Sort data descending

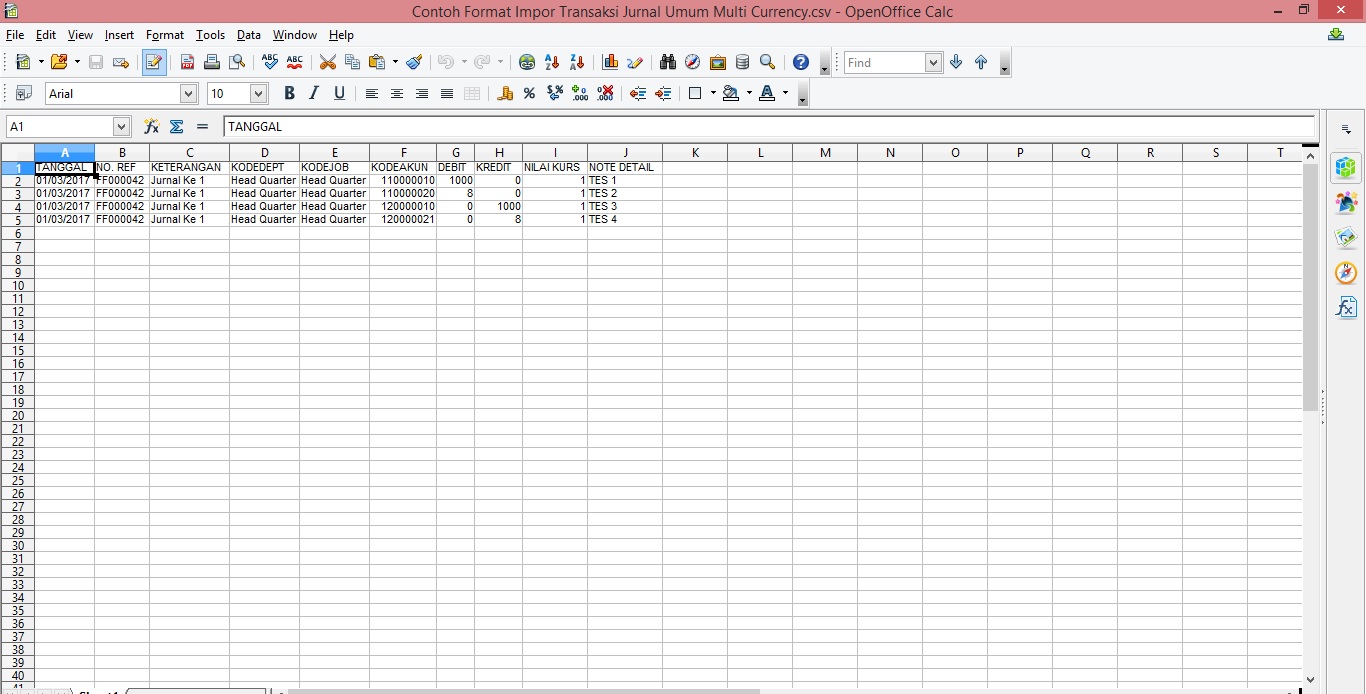pyautogui.click(x=577, y=62)
